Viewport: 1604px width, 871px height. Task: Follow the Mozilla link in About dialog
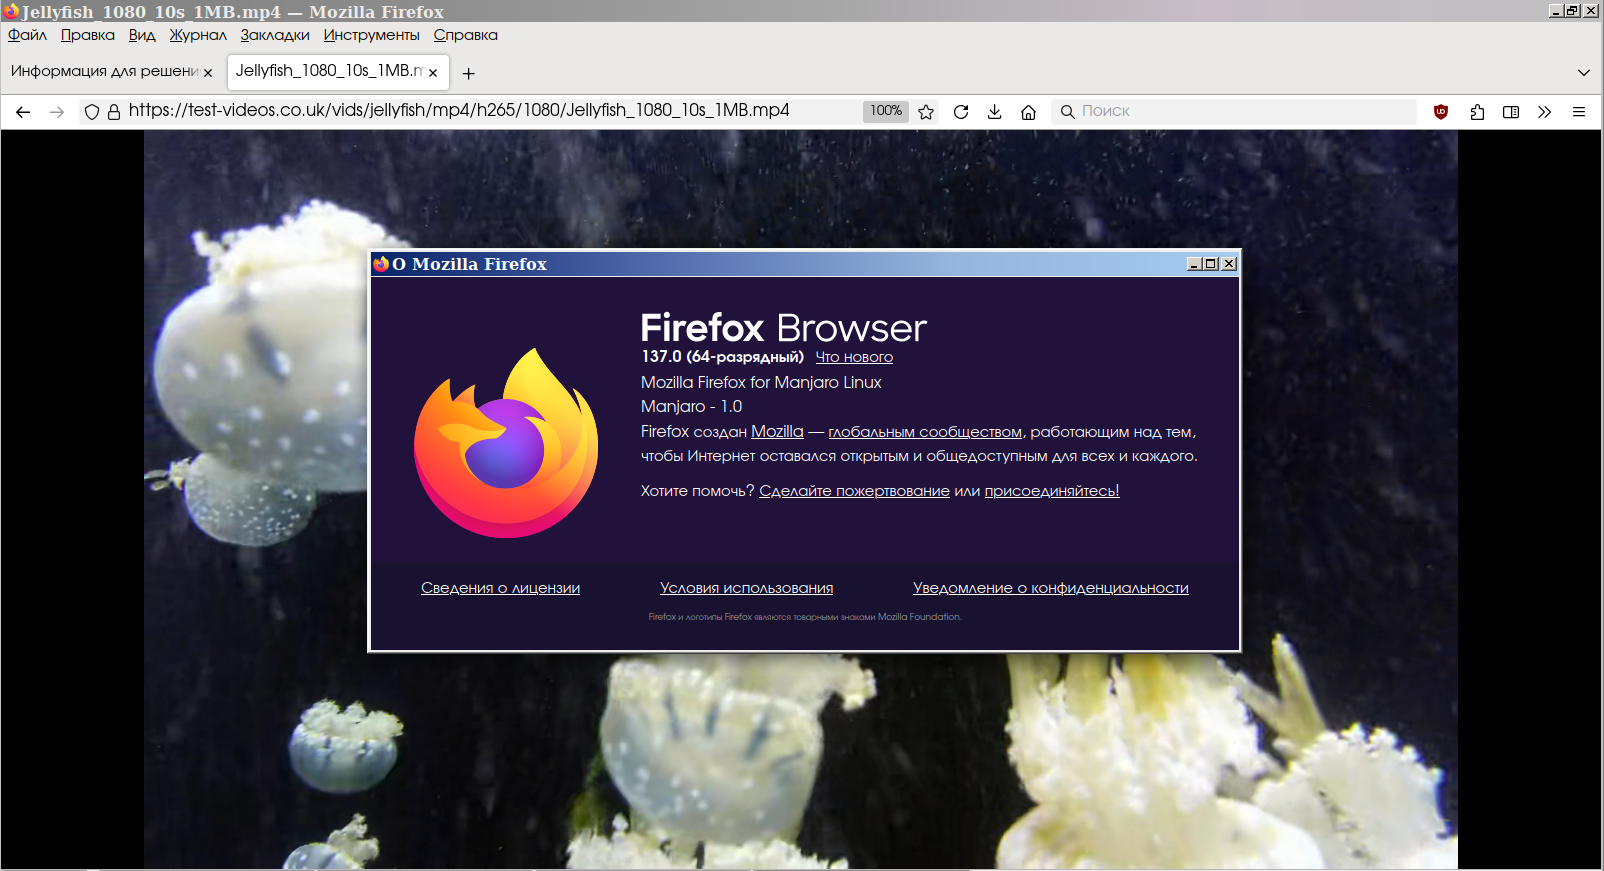click(x=777, y=431)
